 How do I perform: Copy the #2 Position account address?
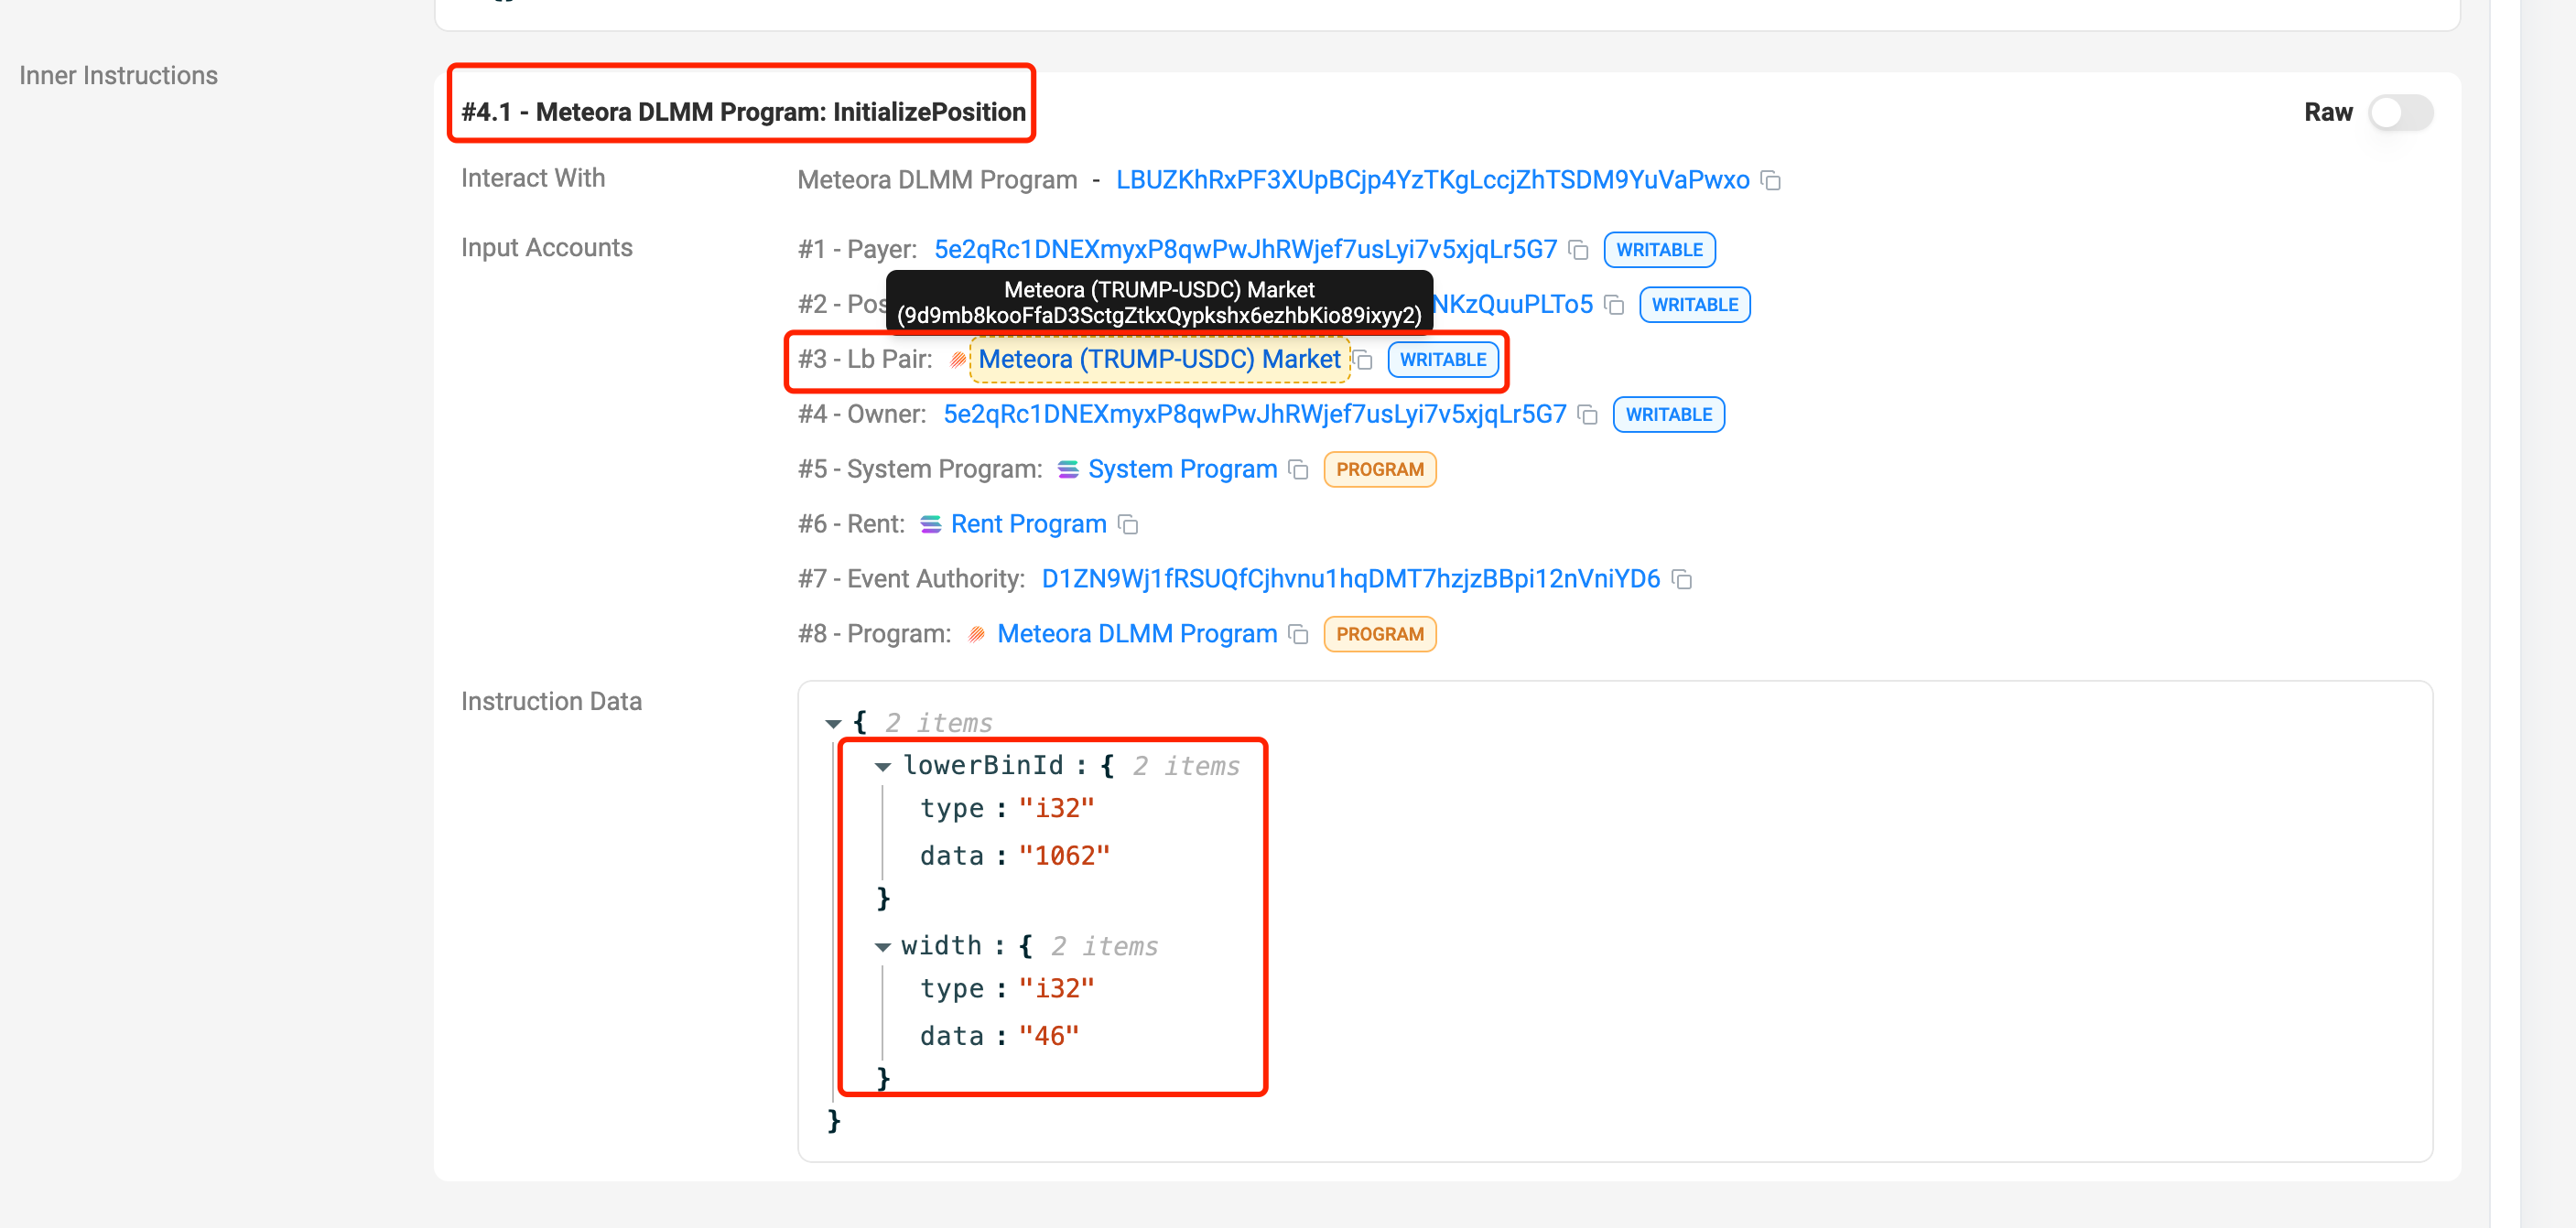point(1614,305)
